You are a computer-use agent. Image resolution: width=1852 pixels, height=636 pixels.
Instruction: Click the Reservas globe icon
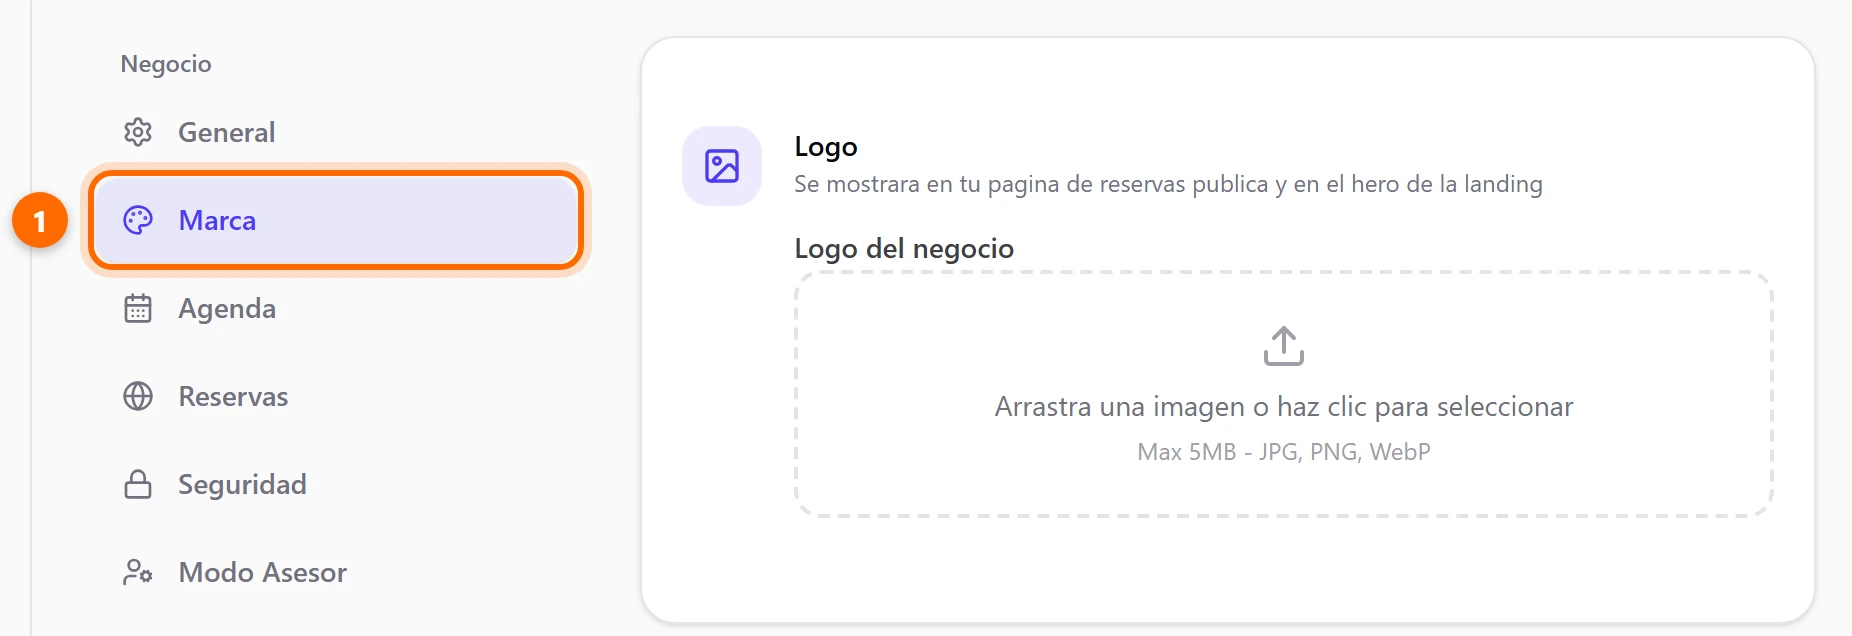[138, 396]
